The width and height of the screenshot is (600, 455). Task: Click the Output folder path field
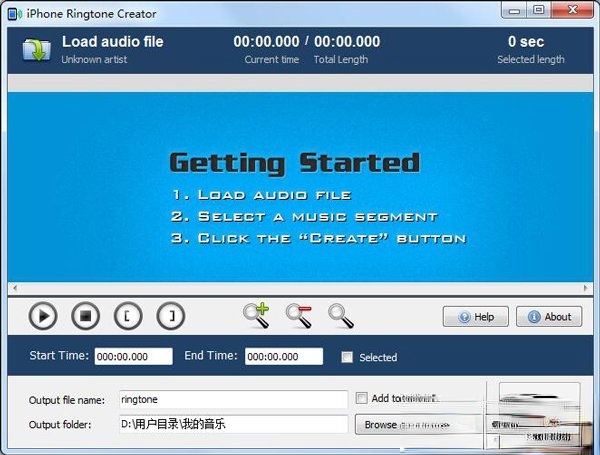click(x=233, y=424)
